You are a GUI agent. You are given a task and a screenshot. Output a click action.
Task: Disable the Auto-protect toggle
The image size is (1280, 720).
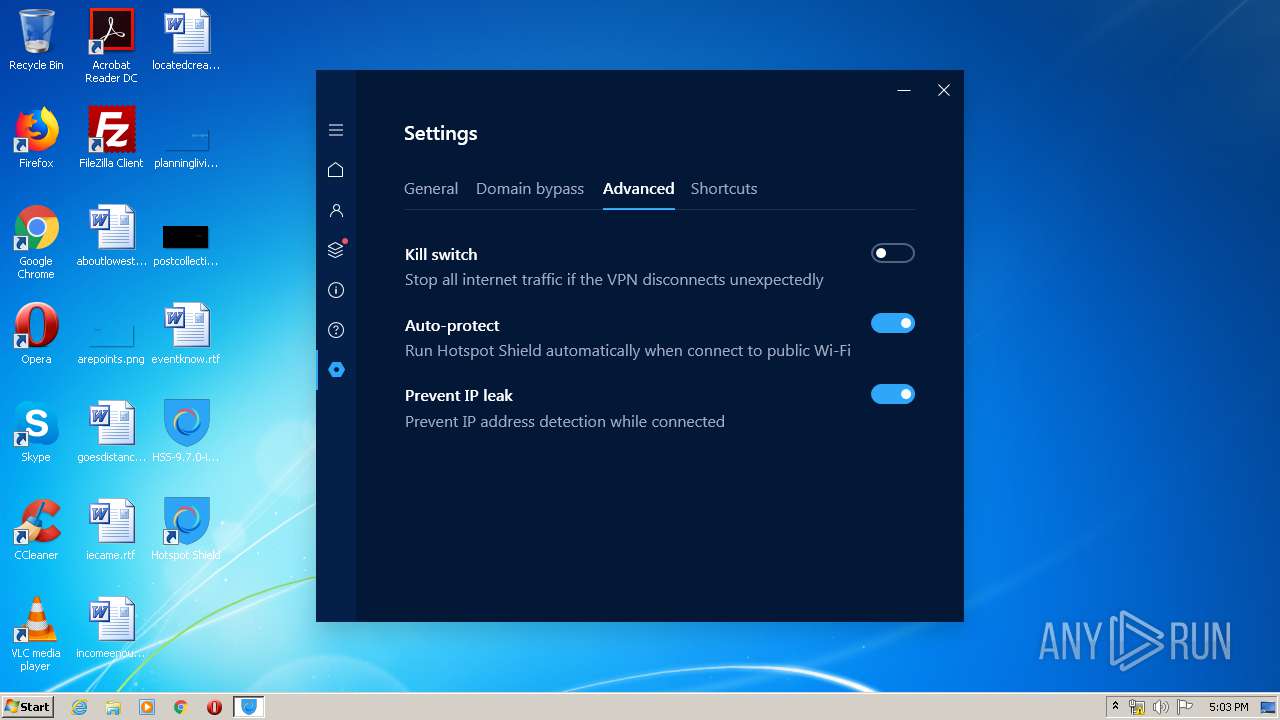point(893,323)
